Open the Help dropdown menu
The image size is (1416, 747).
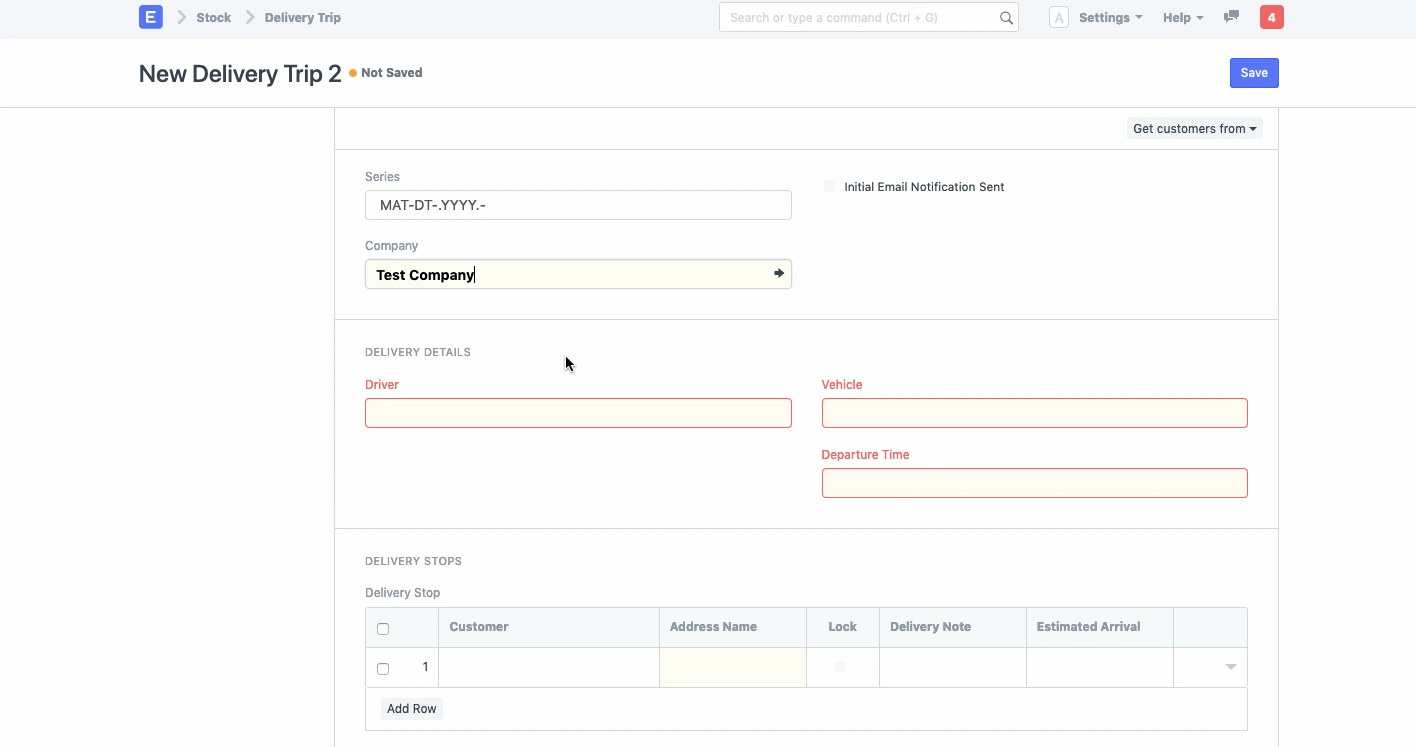(1182, 18)
